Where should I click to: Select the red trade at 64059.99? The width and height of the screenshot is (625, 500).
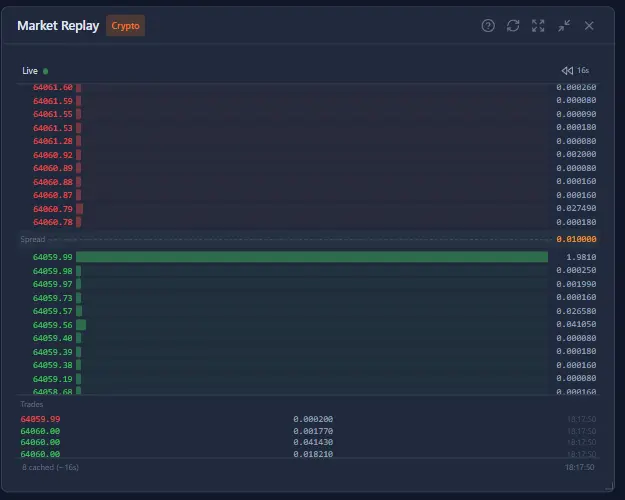point(40,419)
